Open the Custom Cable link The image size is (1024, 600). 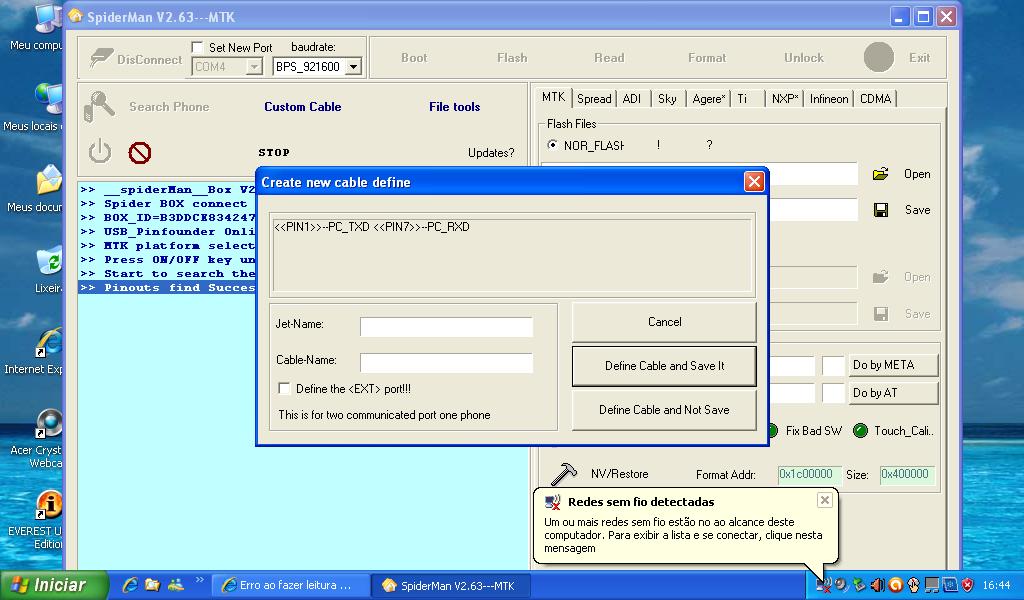(302, 106)
